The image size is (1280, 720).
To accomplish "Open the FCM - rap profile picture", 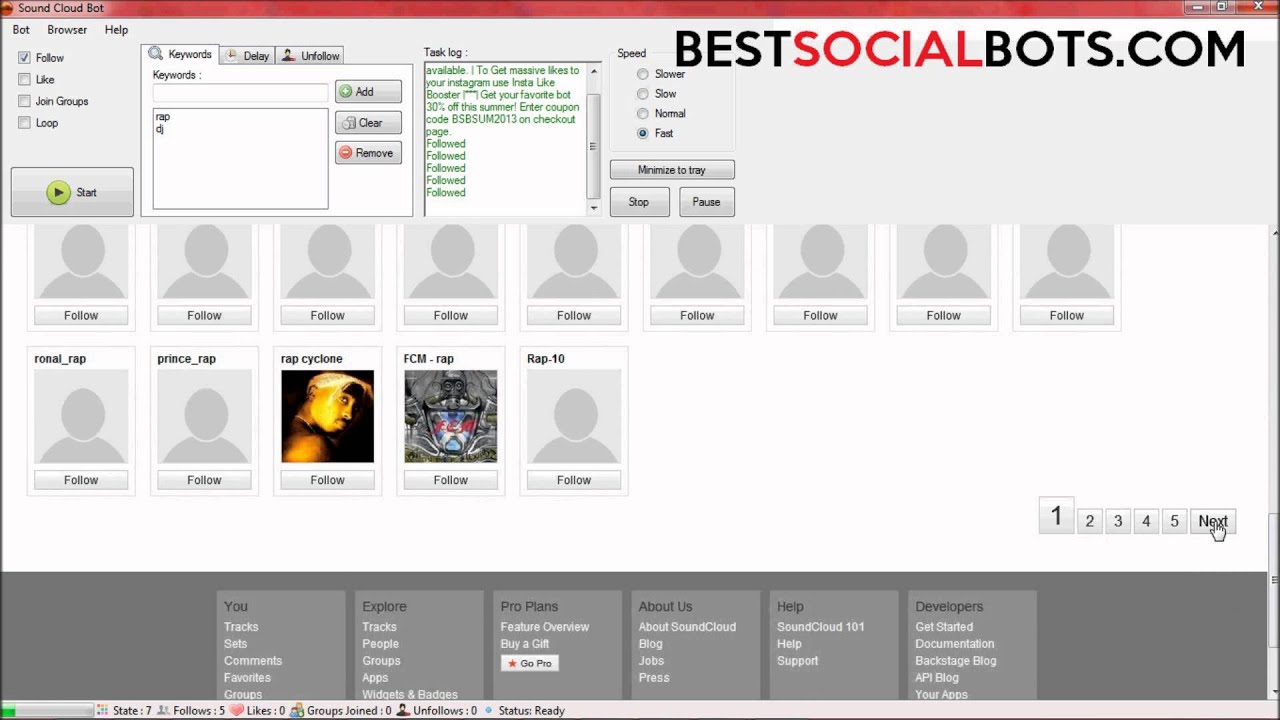I will pyautogui.click(x=450, y=416).
